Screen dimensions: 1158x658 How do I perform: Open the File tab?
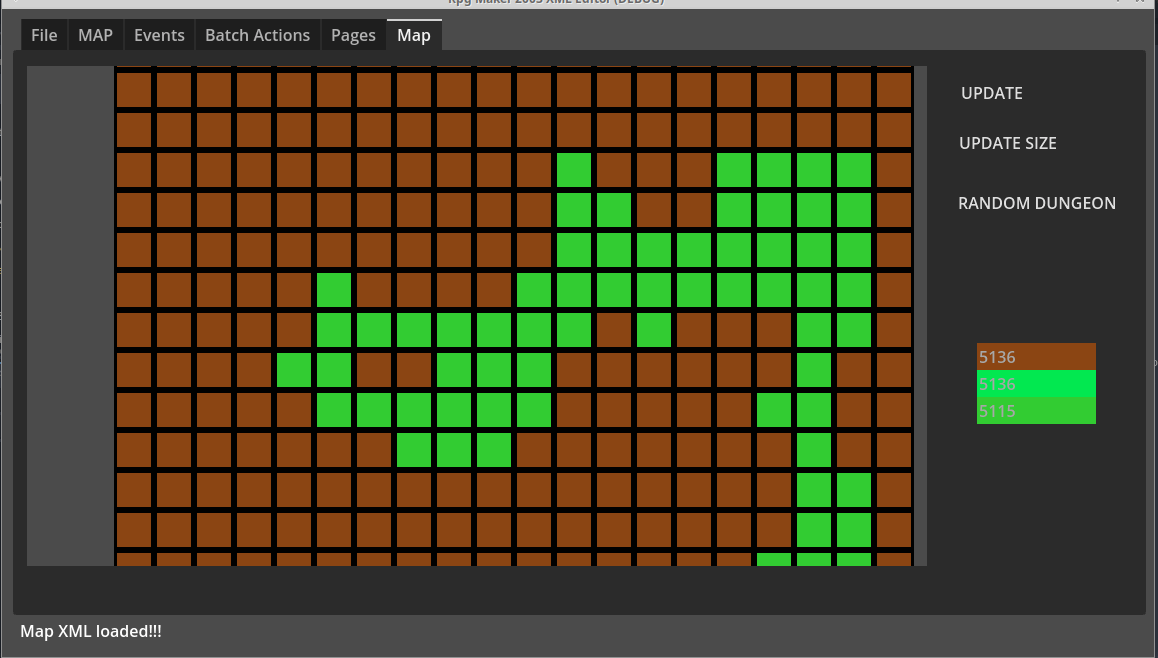(x=44, y=35)
